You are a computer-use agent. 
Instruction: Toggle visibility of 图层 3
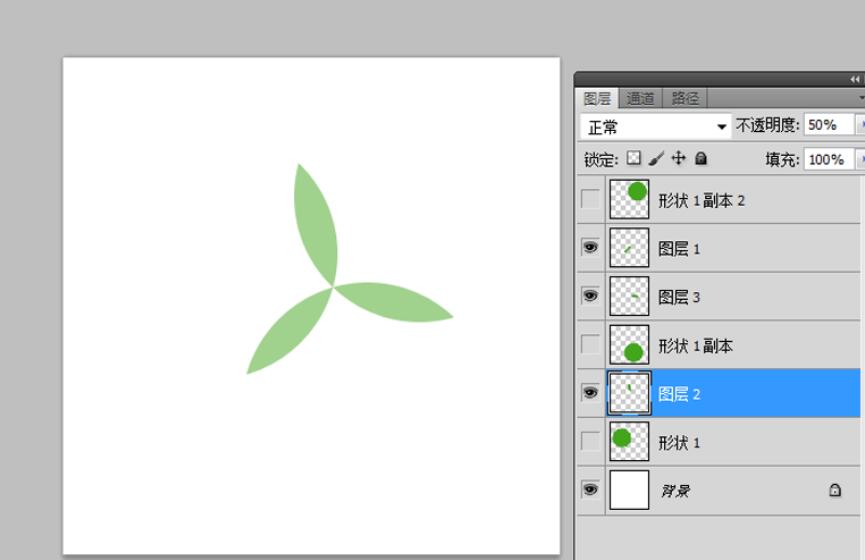(591, 296)
